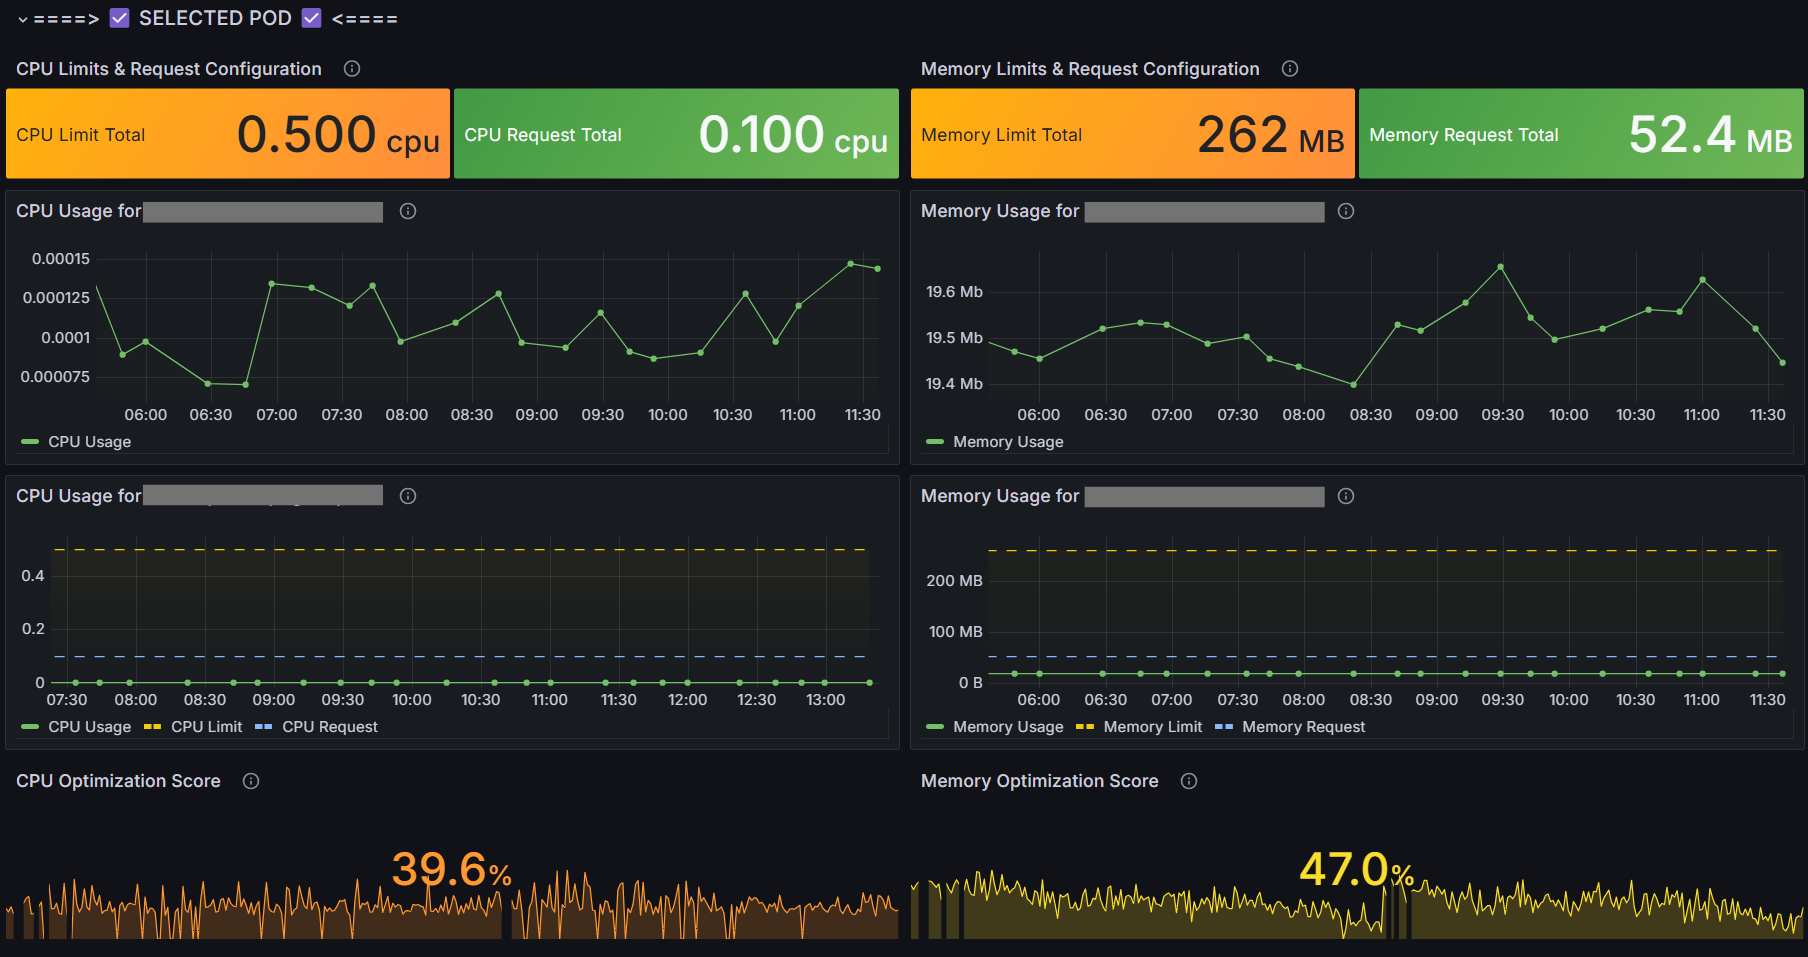Open the CPU Limits & Request Configuration info tooltip
1808x957 pixels.
351,68
